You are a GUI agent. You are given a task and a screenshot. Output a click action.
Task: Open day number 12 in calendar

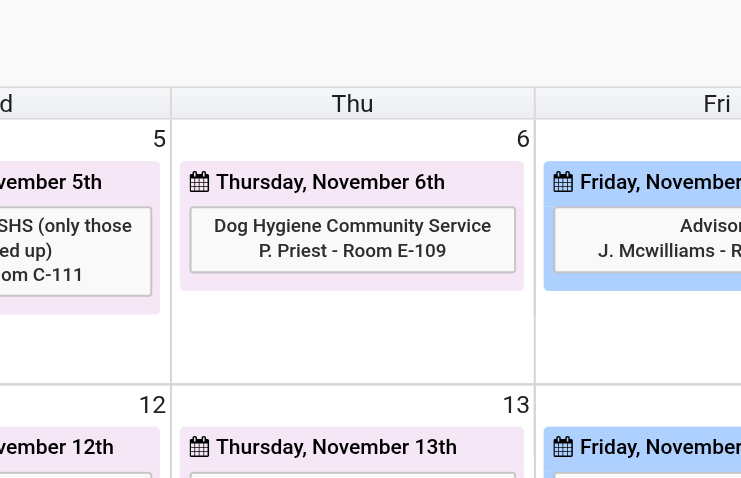(152, 405)
